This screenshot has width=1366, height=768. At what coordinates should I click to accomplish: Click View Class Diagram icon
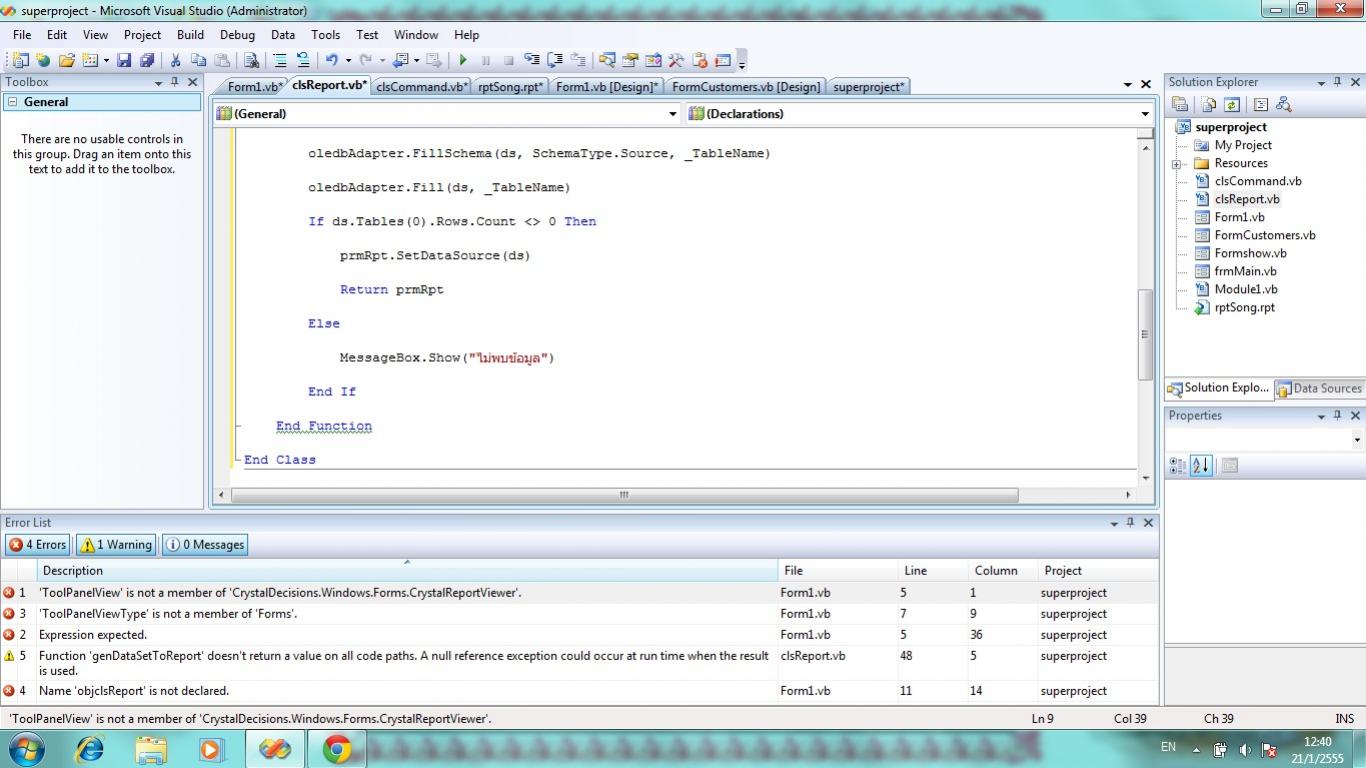point(1284,104)
